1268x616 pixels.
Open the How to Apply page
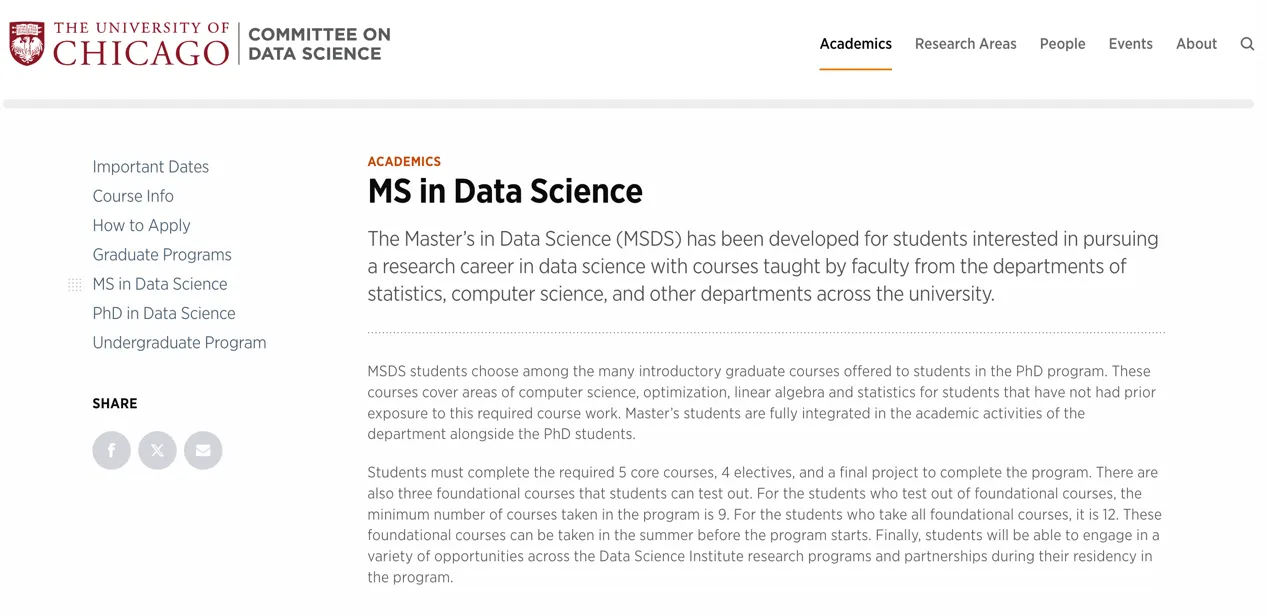pyautogui.click(x=141, y=225)
